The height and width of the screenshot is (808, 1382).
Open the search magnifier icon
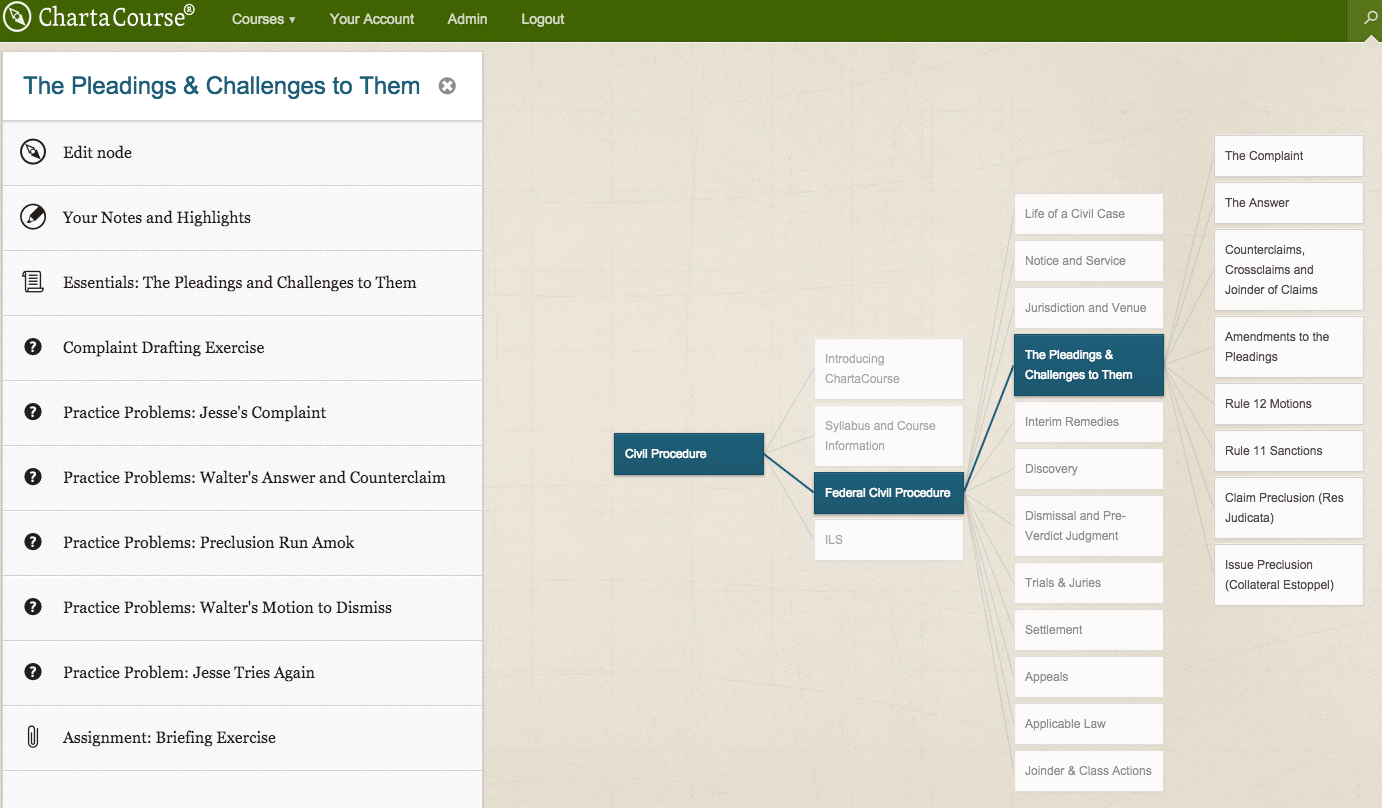tap(1370, 19)
